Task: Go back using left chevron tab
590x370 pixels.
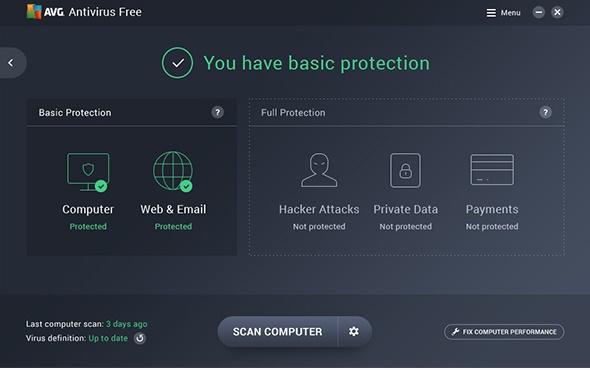Action: [12, 62]
